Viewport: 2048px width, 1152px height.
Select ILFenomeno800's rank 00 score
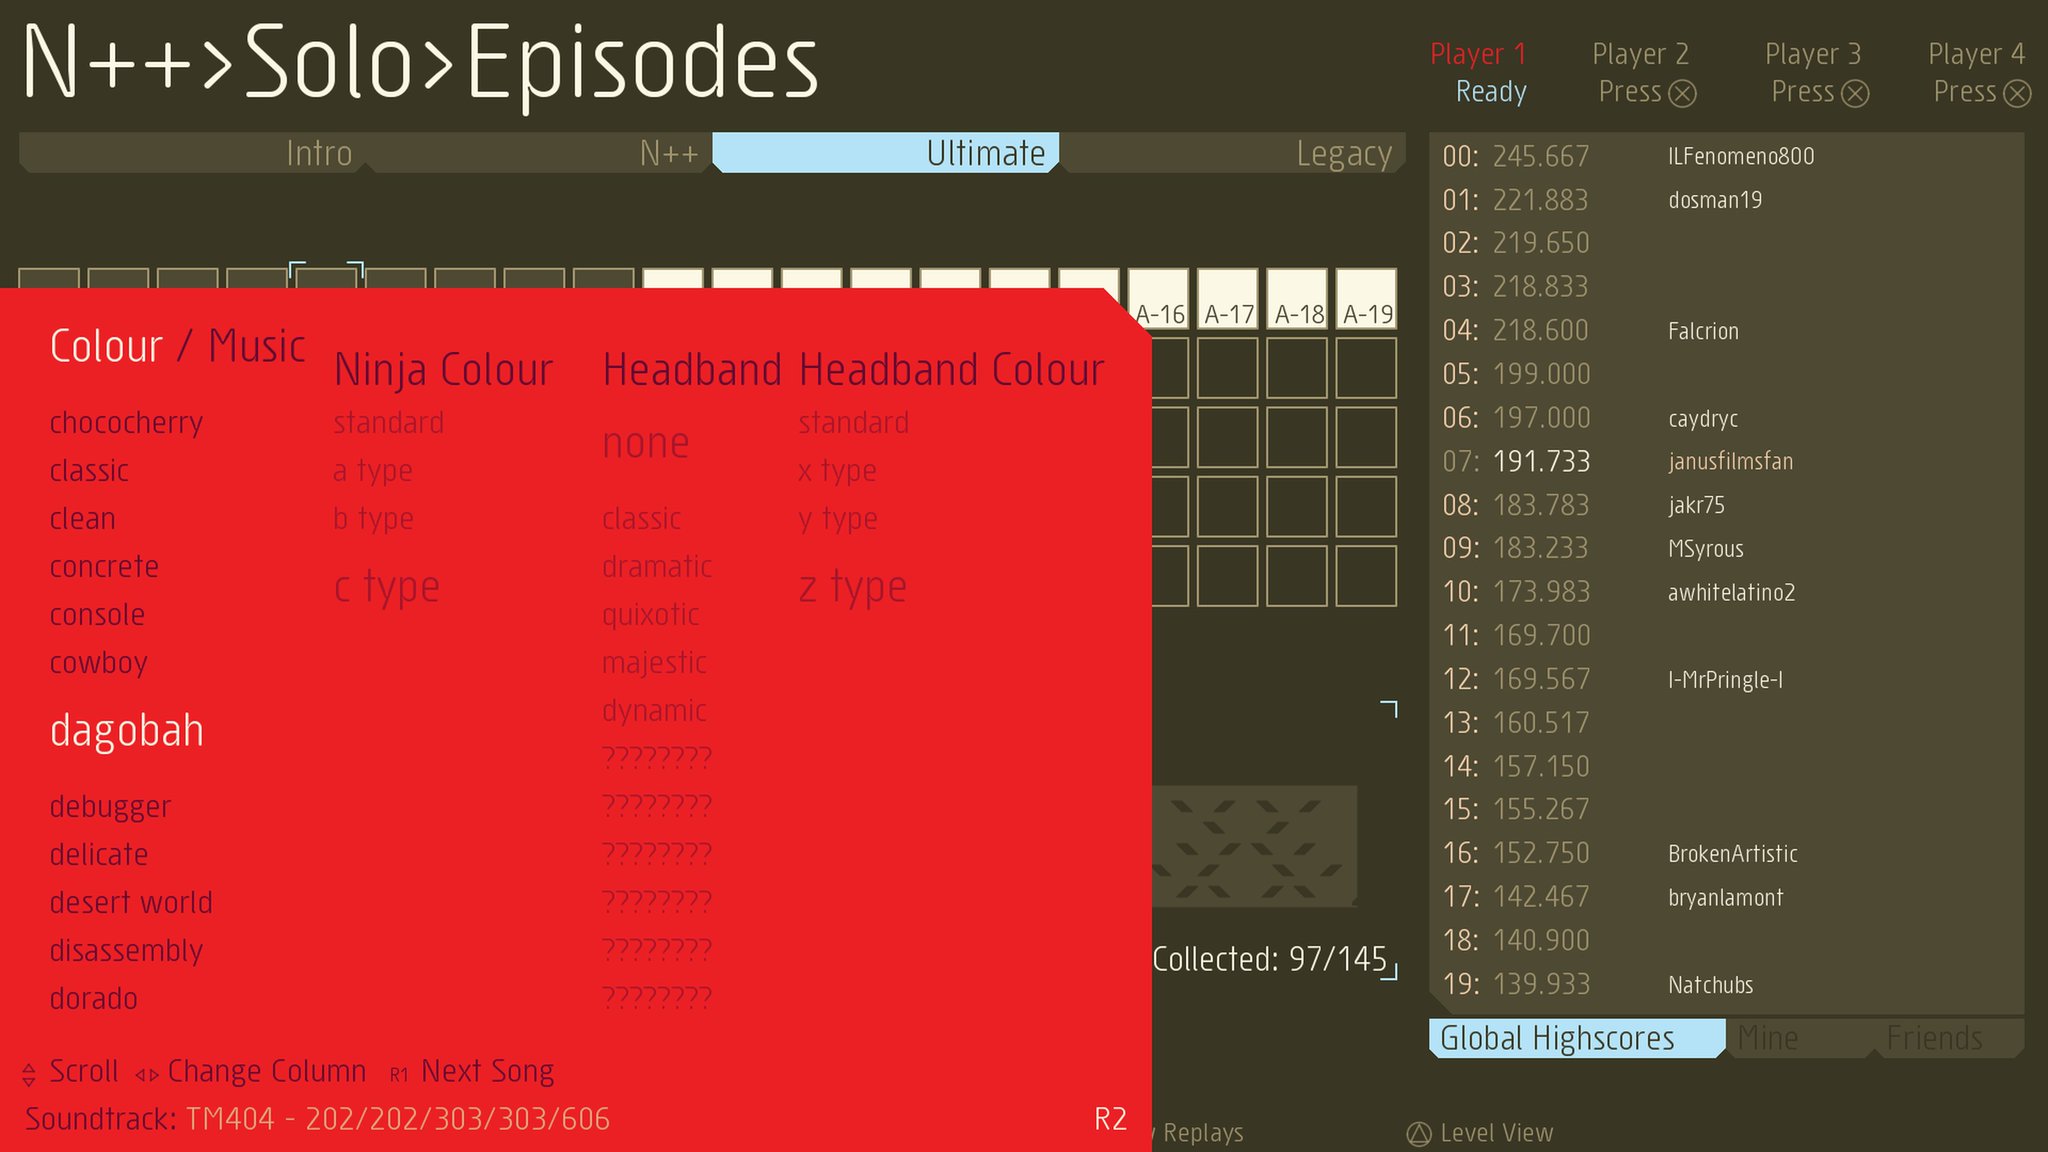click(x=1727, y=157)
